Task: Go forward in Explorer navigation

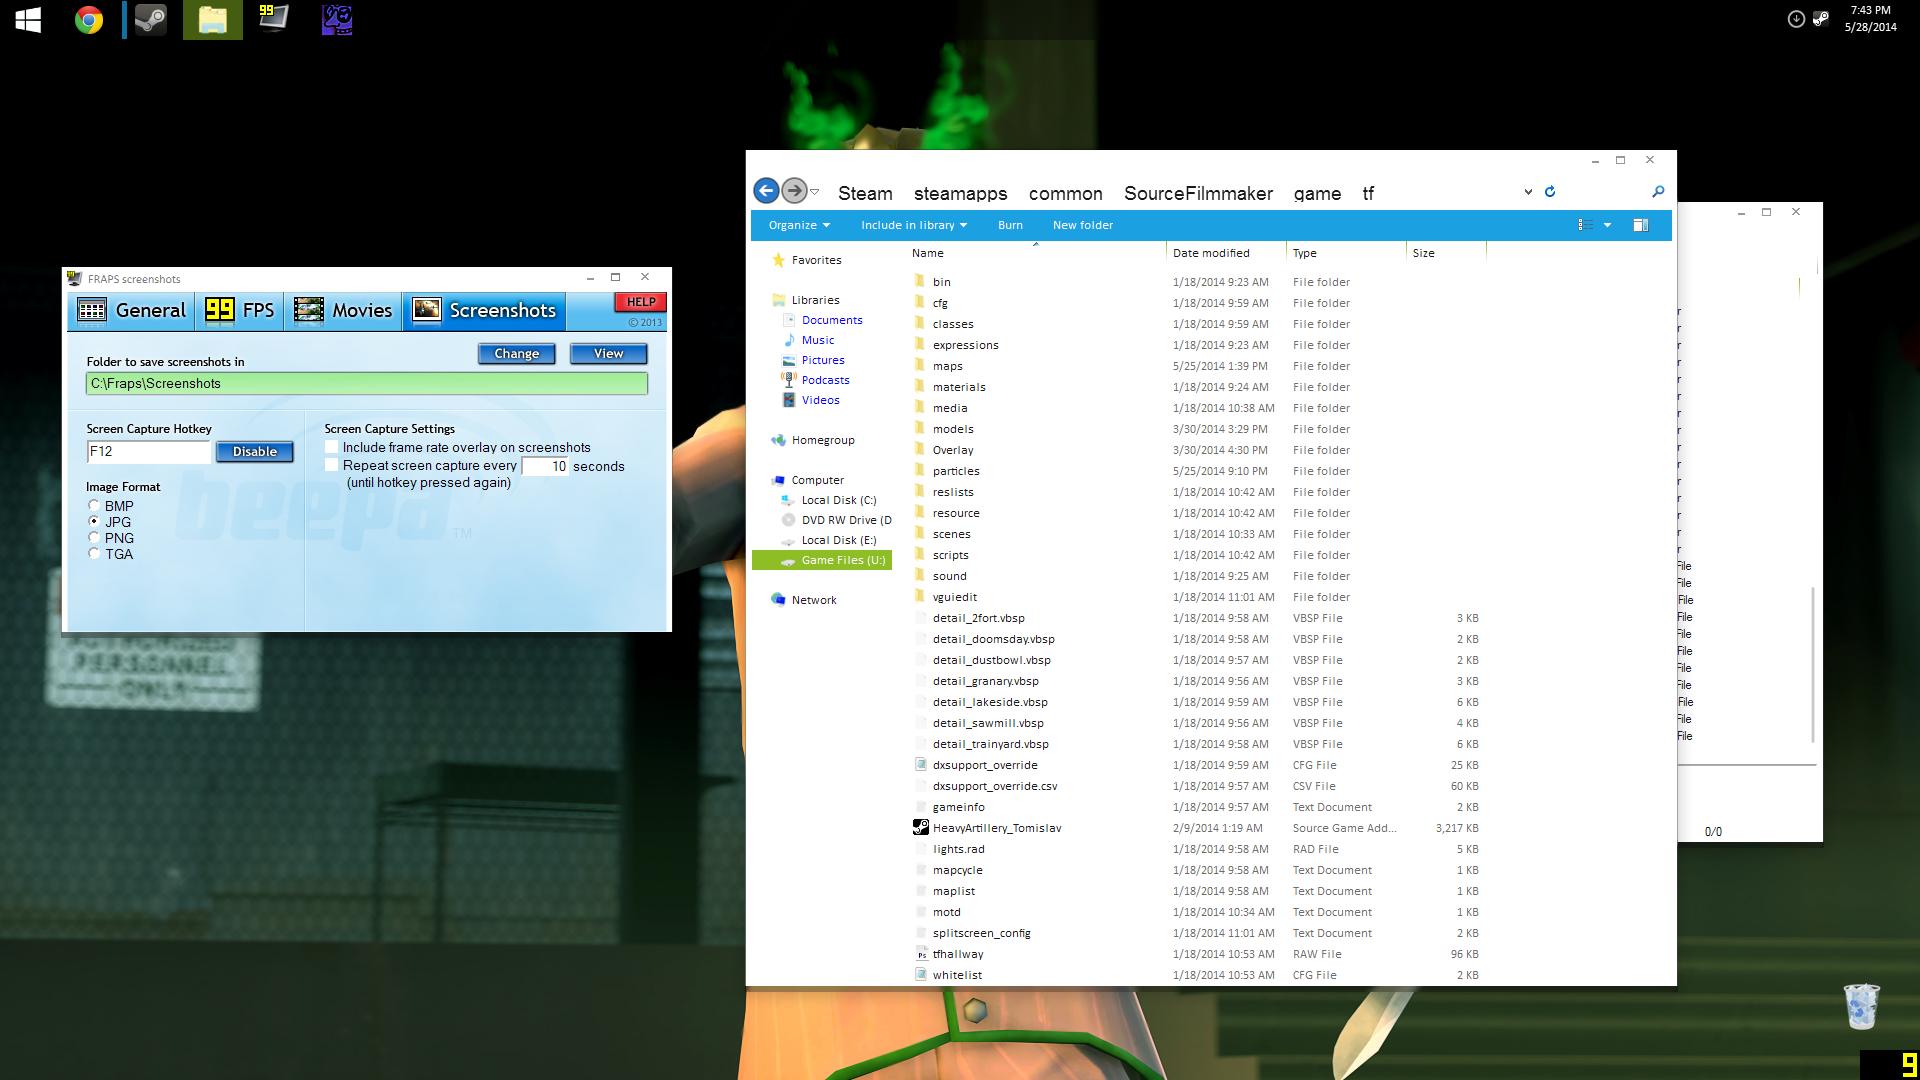Action: [x=794, y=190]
